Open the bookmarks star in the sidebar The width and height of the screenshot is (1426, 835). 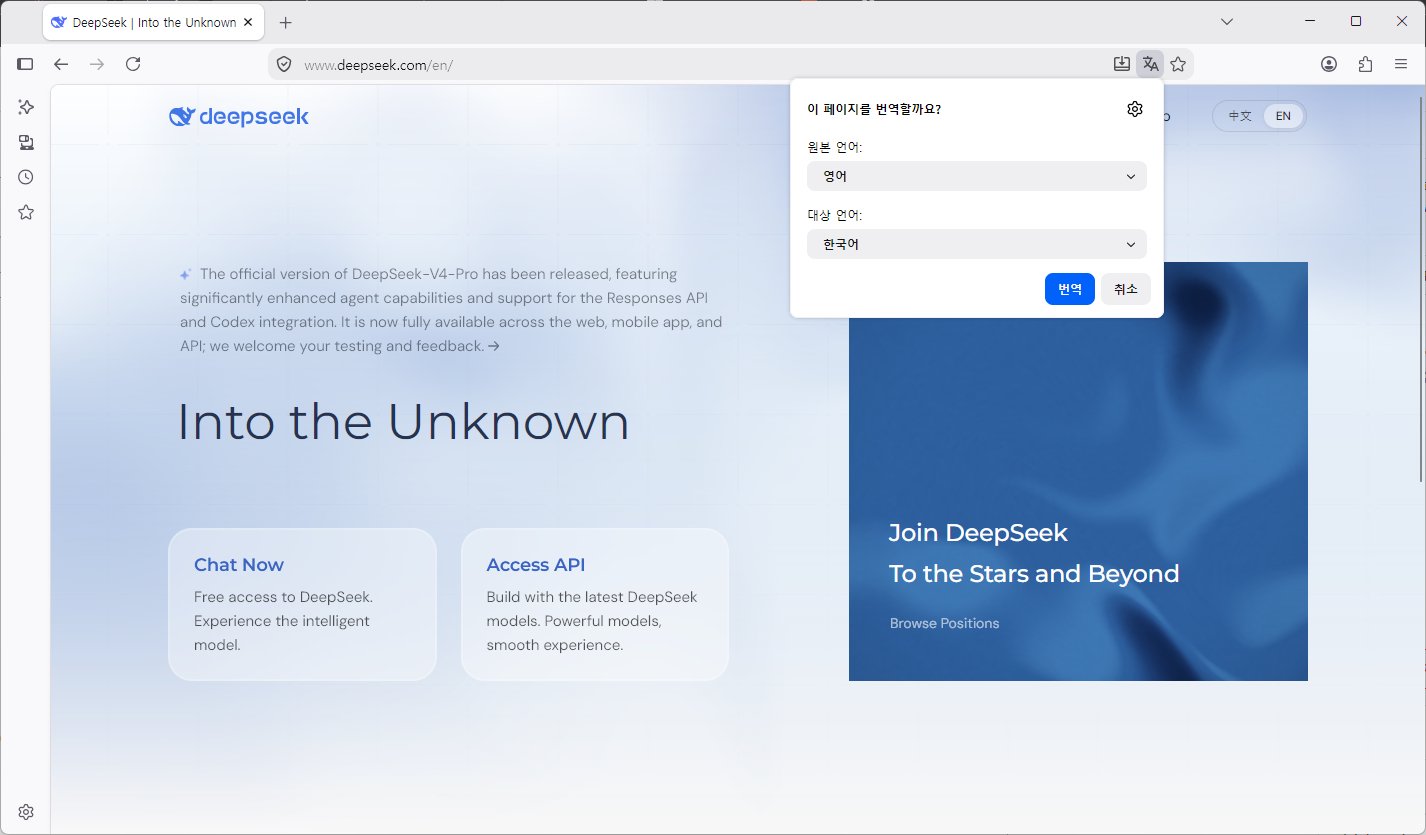click(x=26, y=212)
